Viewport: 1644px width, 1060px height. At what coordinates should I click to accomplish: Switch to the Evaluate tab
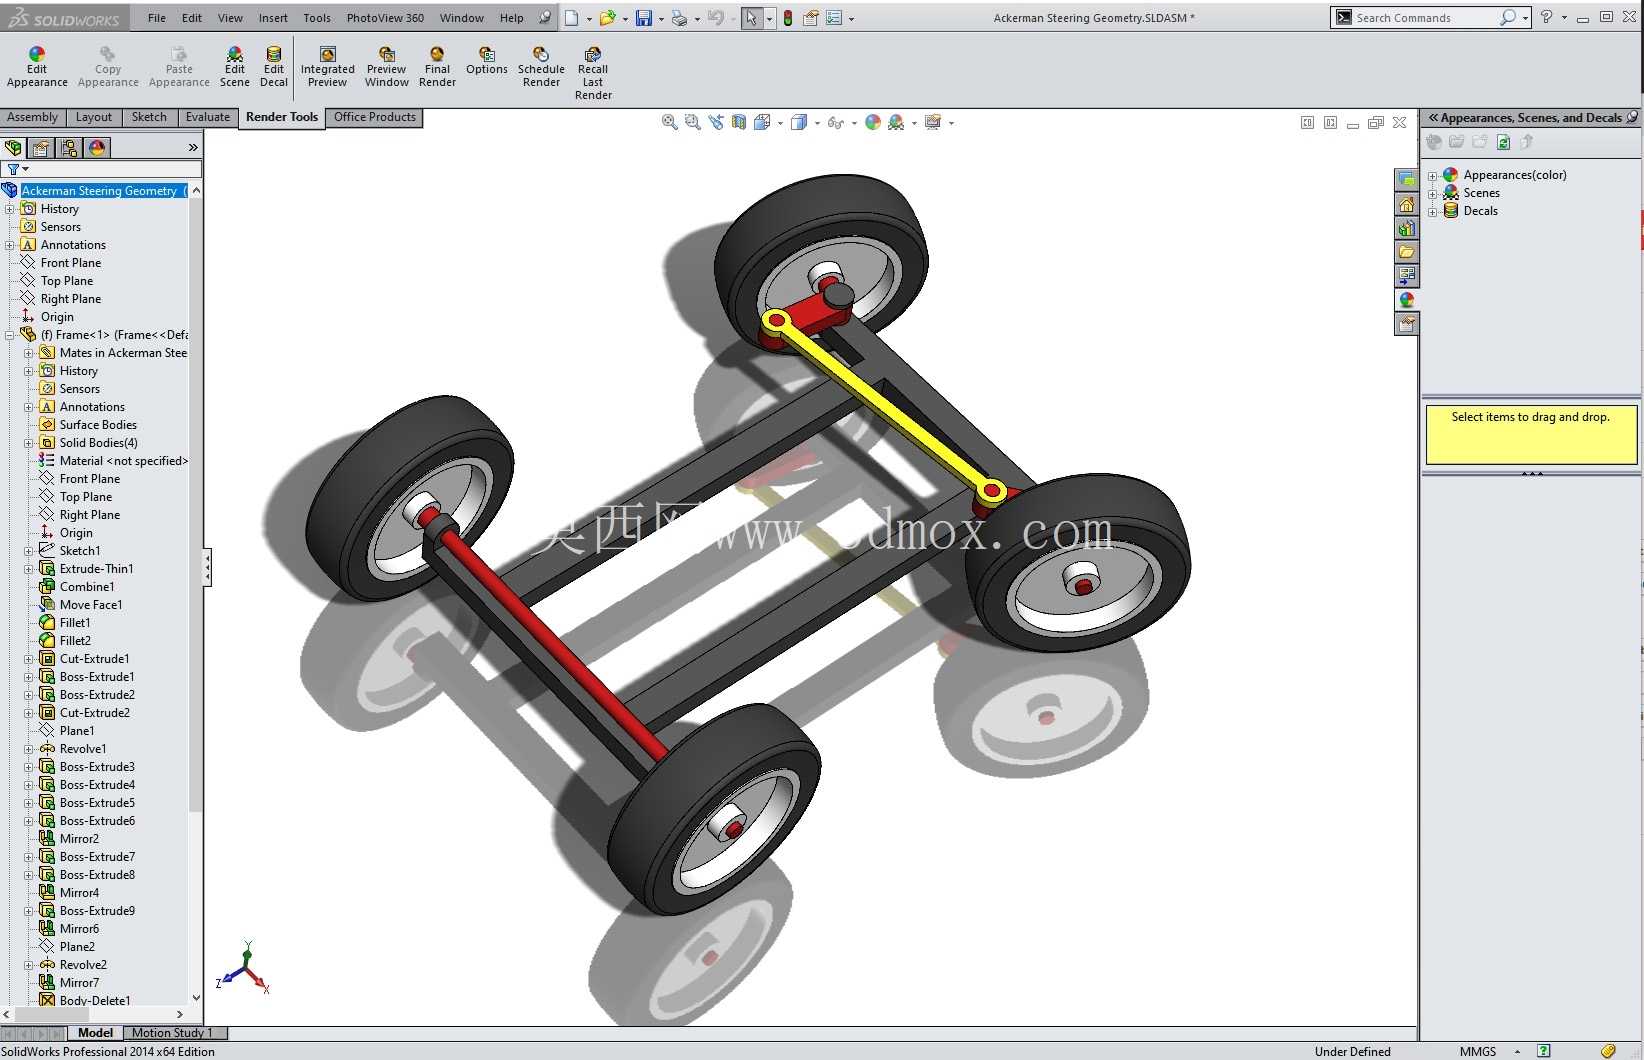click(x=208, y=117)
